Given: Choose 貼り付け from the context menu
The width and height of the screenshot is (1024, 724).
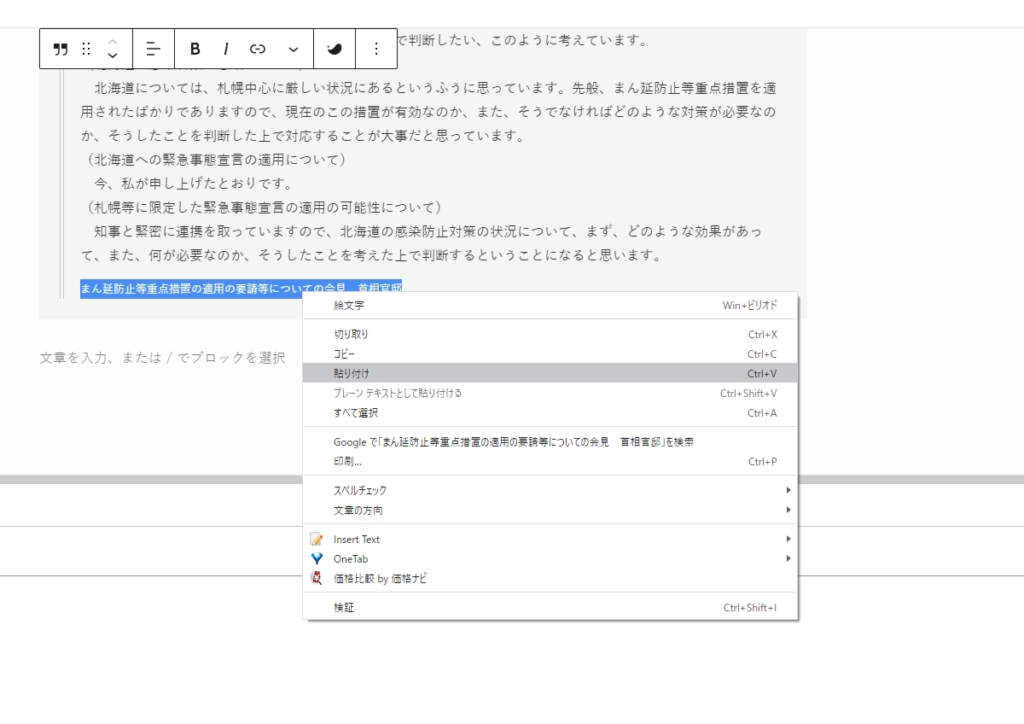Looking at the screenshot, I should click(351, 373).
